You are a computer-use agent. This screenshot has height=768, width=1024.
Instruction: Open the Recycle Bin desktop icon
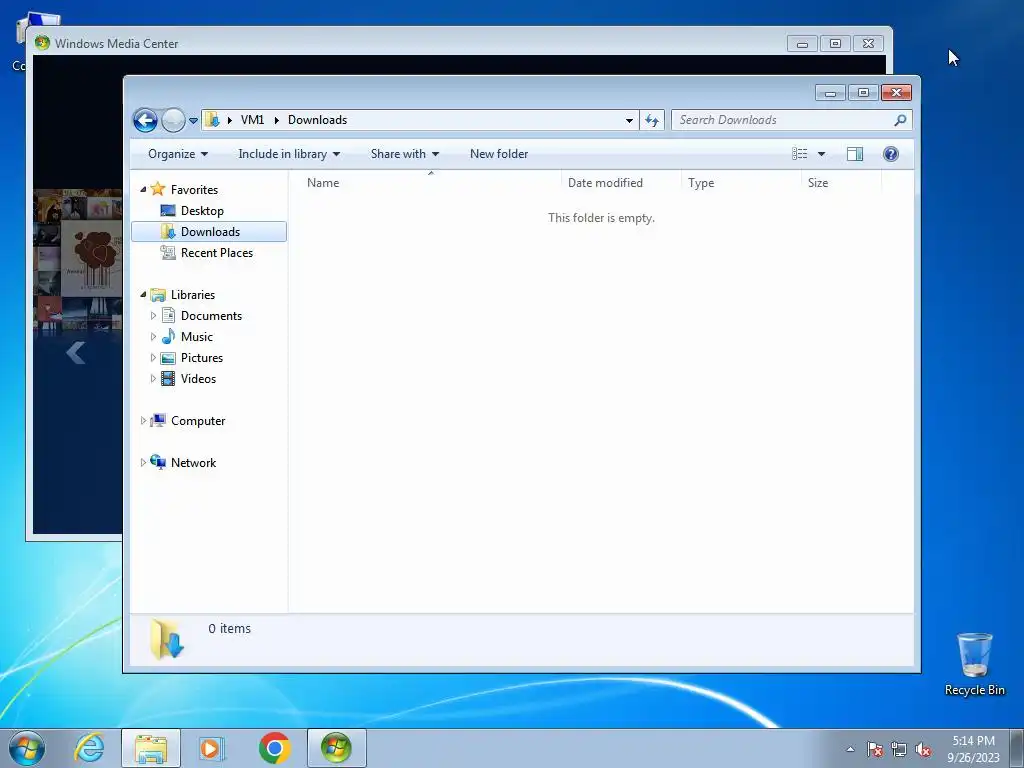point(974,664)
